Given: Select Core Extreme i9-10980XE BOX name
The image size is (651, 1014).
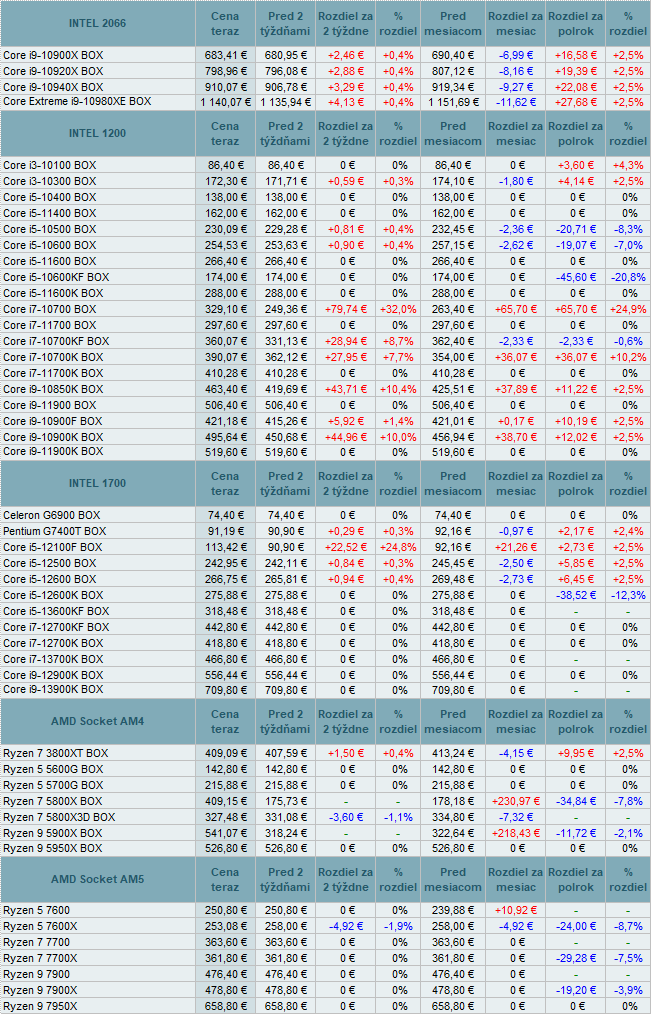Looking at the screenshot, I should point(77,102).
